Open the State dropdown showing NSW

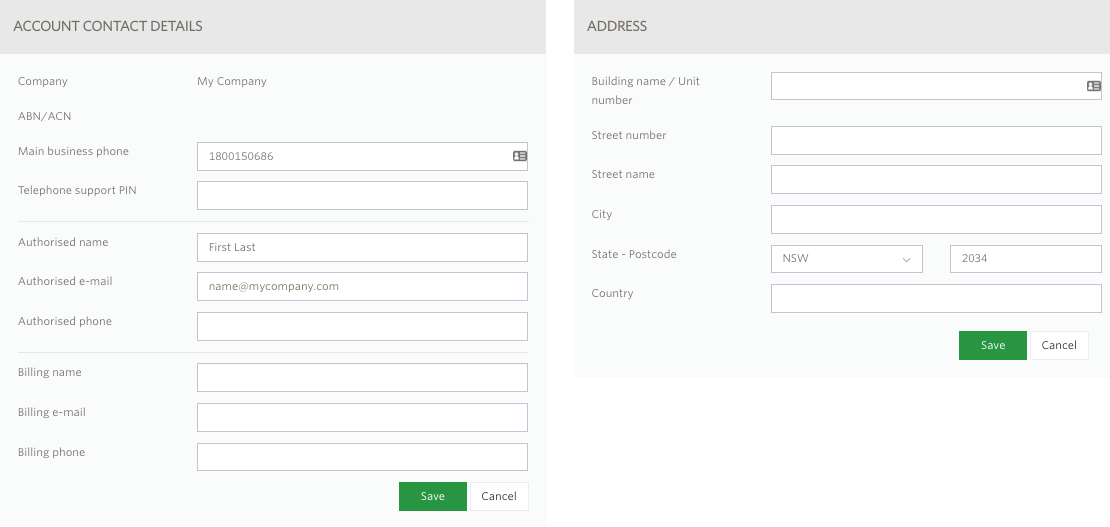click(847, 259)
